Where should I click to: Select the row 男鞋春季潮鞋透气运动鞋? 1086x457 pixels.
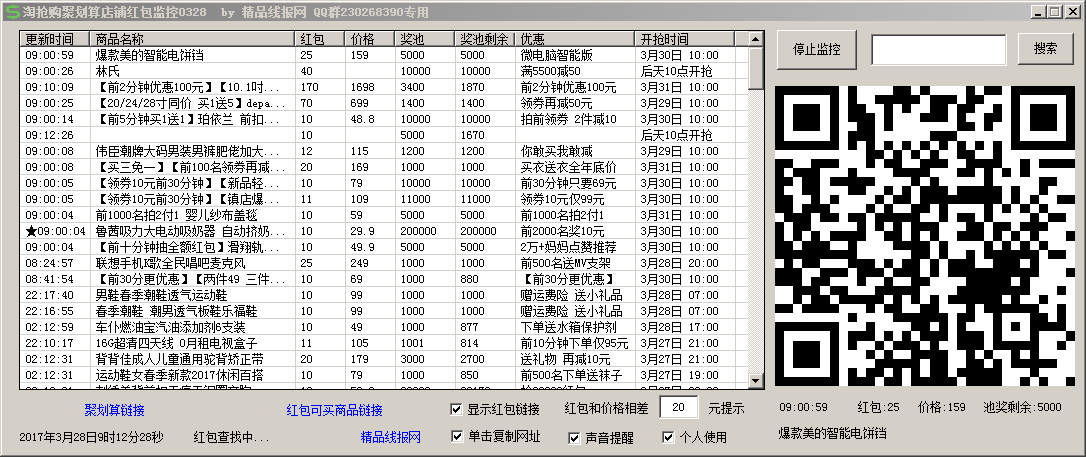(384, 295)
